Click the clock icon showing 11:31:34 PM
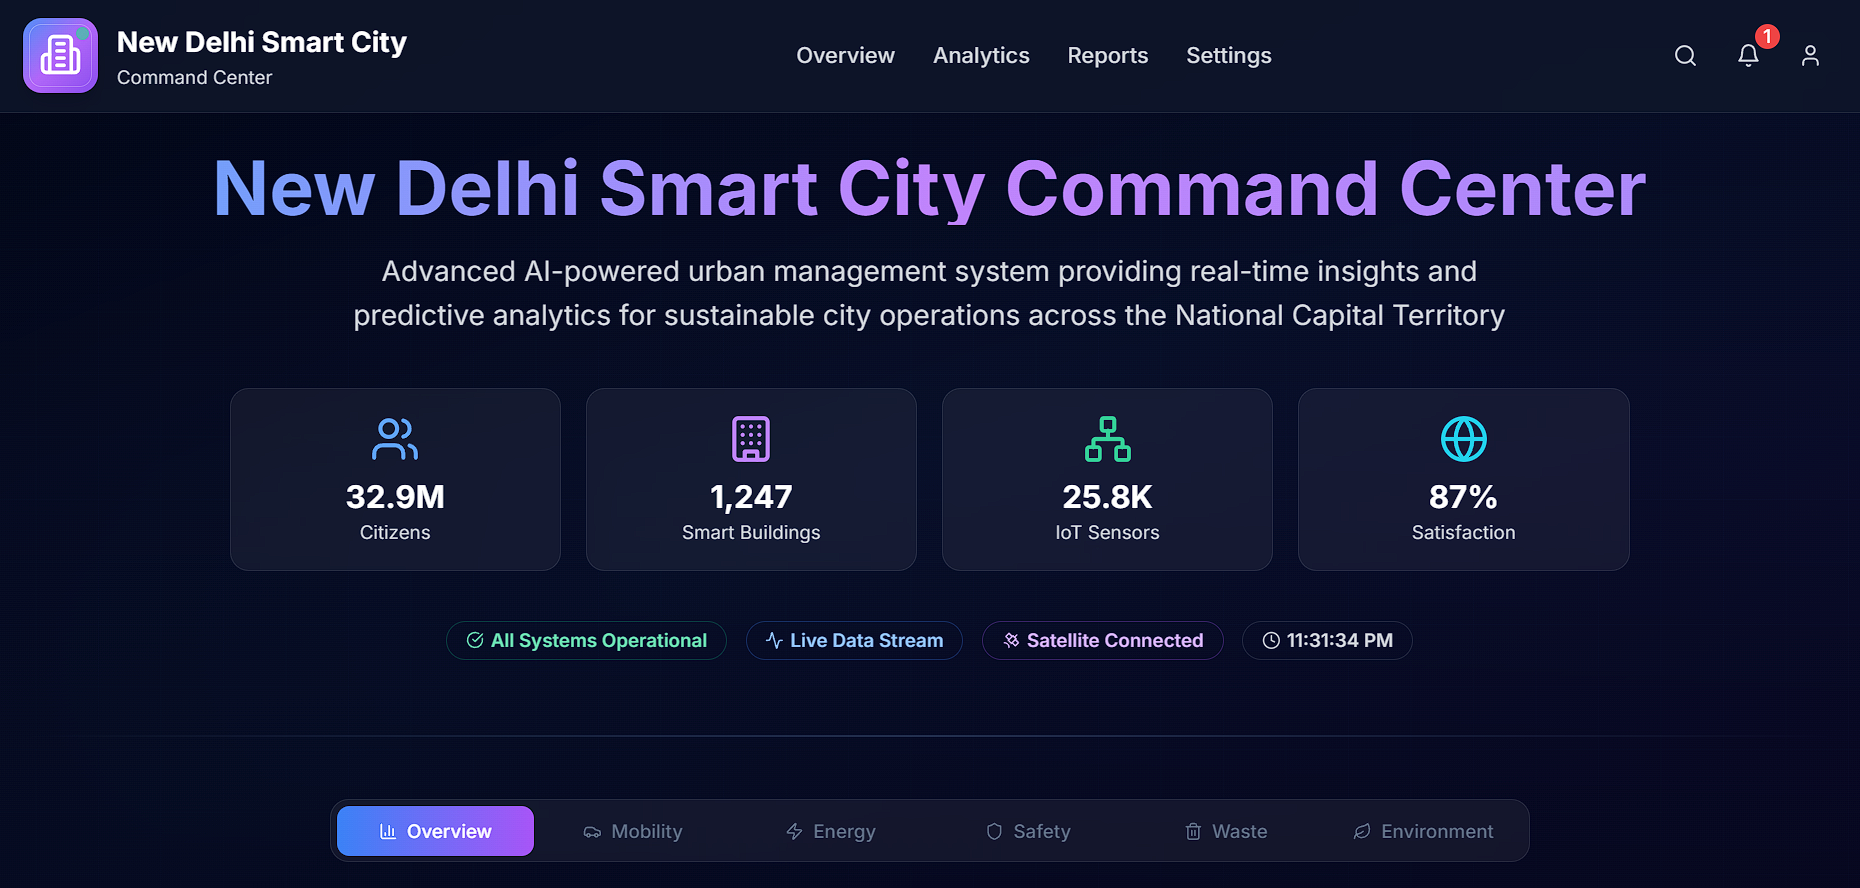Screen dimensions: 1860x888 click(1271, 641)
